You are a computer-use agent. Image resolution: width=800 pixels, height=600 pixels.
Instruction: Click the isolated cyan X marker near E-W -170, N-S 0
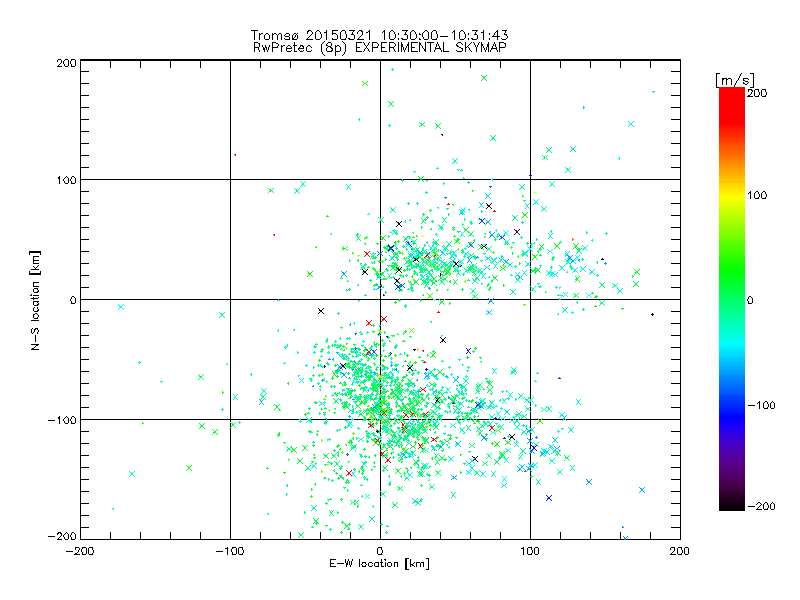pos(121,307)
